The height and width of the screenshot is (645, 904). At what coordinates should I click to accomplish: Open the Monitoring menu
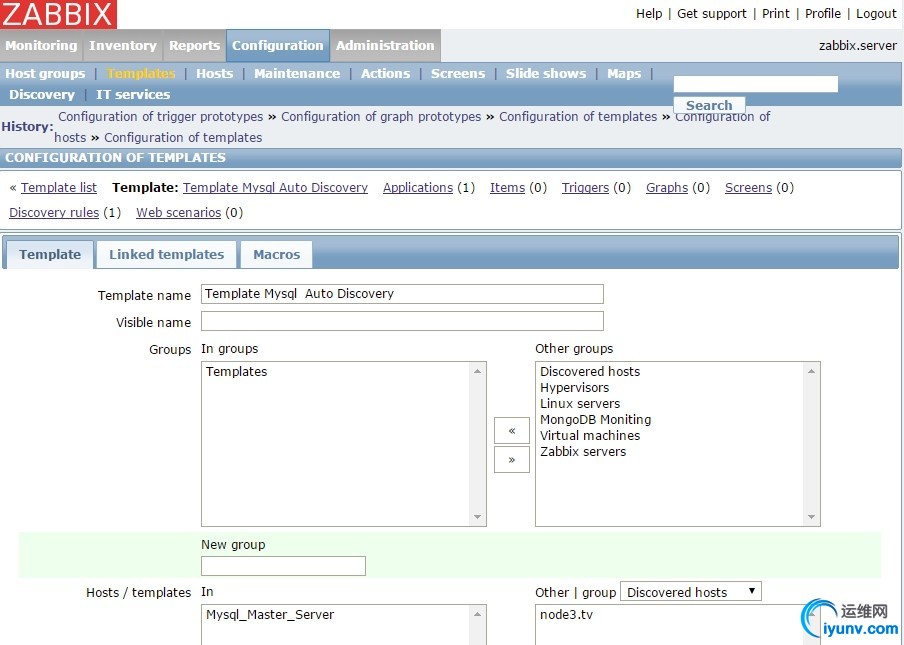[x=41, y=46]
